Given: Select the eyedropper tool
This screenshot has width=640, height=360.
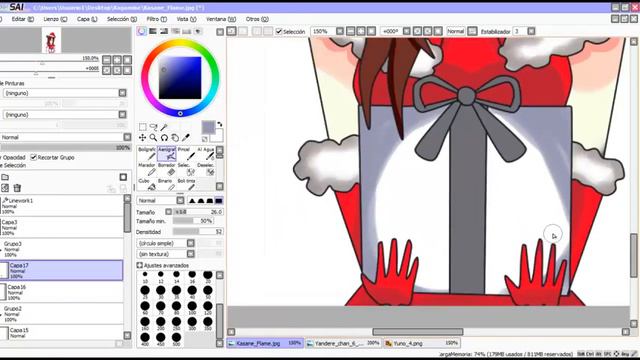Looking at the screenshot, I should pos(186,138).
